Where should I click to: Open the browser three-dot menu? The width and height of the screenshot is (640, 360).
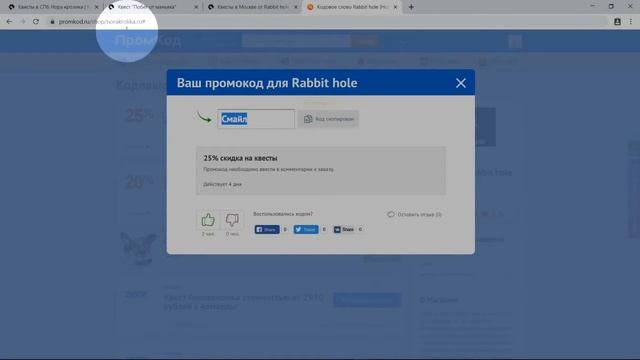tap(631, 22)
